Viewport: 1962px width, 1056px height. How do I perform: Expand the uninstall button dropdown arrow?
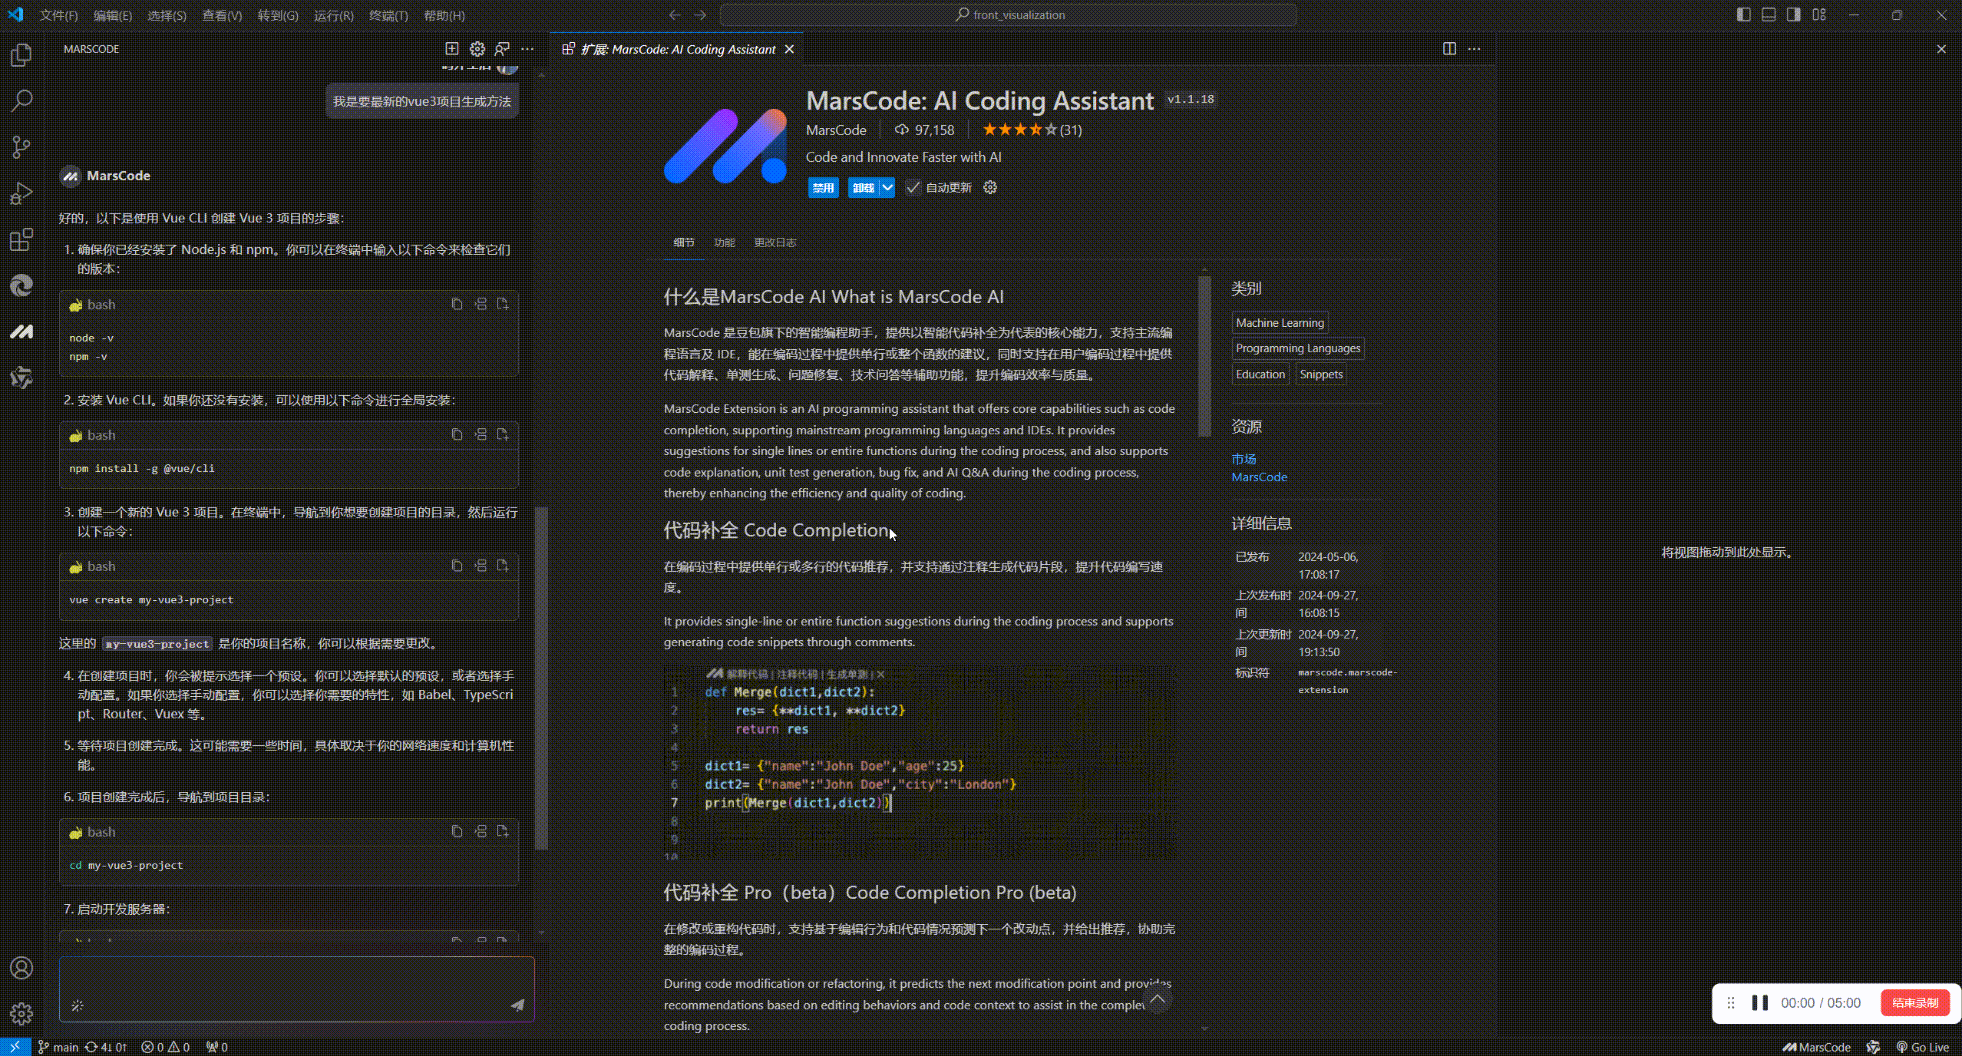[887, 188]
